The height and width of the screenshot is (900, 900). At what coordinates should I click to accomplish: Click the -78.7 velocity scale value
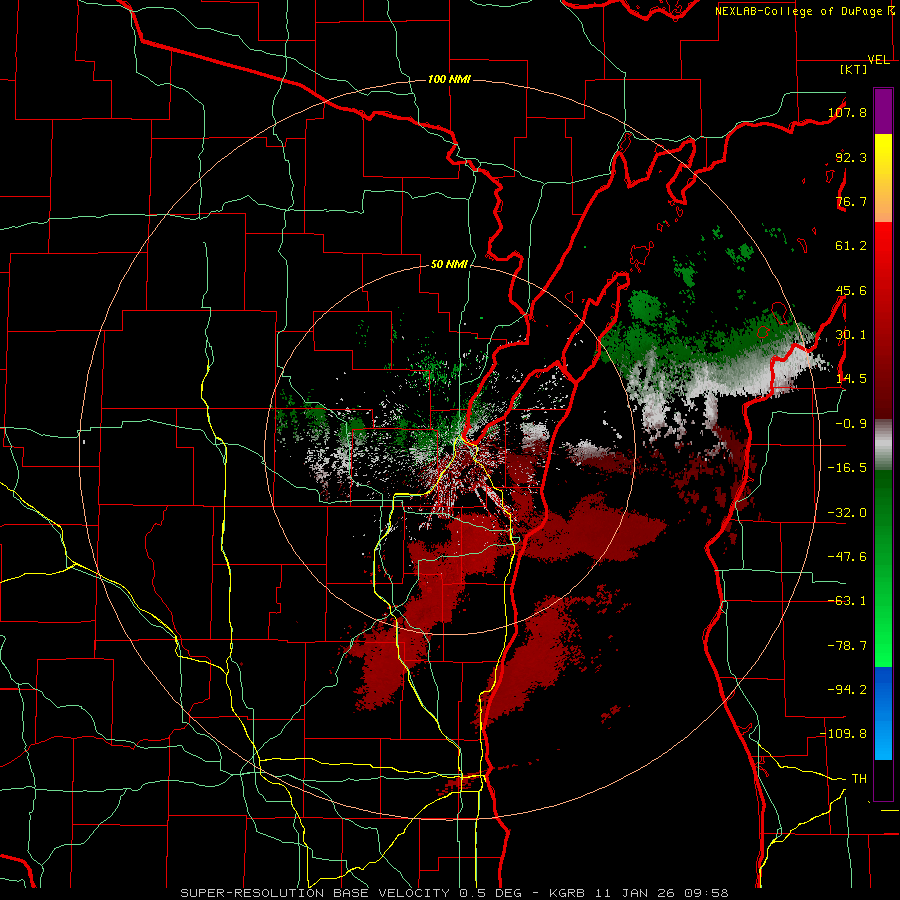pos(847,646)
